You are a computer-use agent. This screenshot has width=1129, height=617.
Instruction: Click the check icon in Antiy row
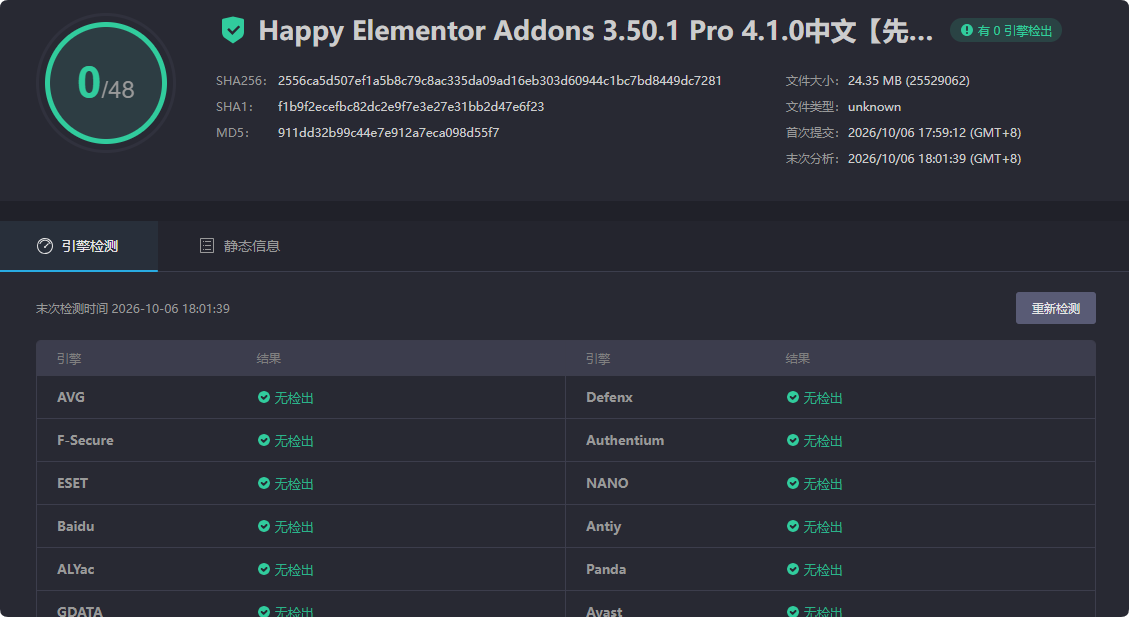tap(793, 526)
